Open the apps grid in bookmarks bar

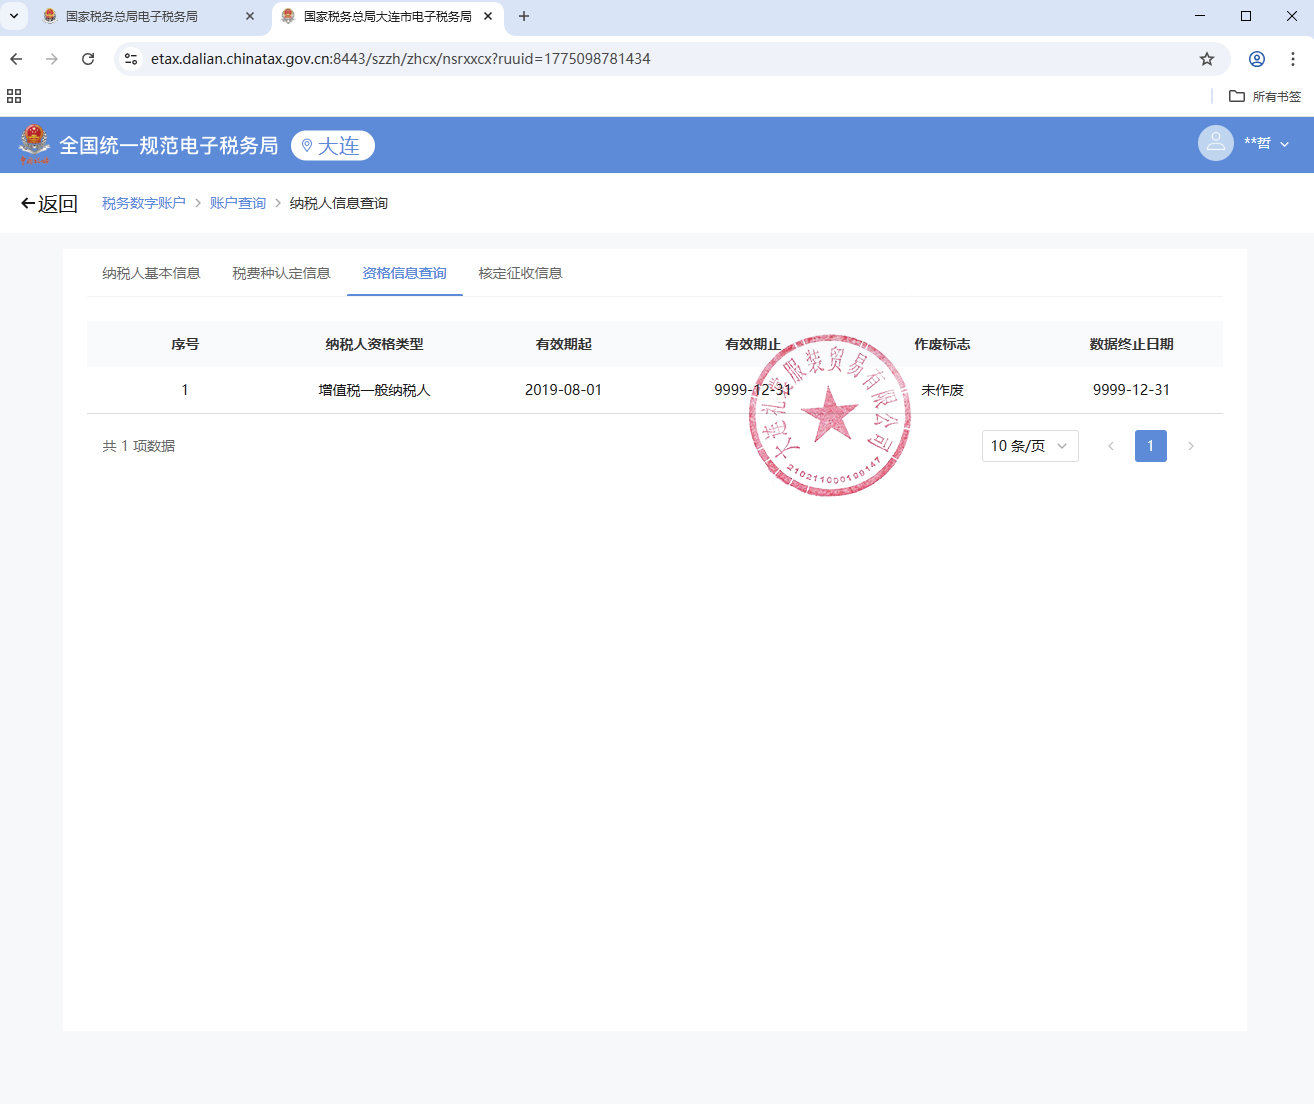point(14,96)
